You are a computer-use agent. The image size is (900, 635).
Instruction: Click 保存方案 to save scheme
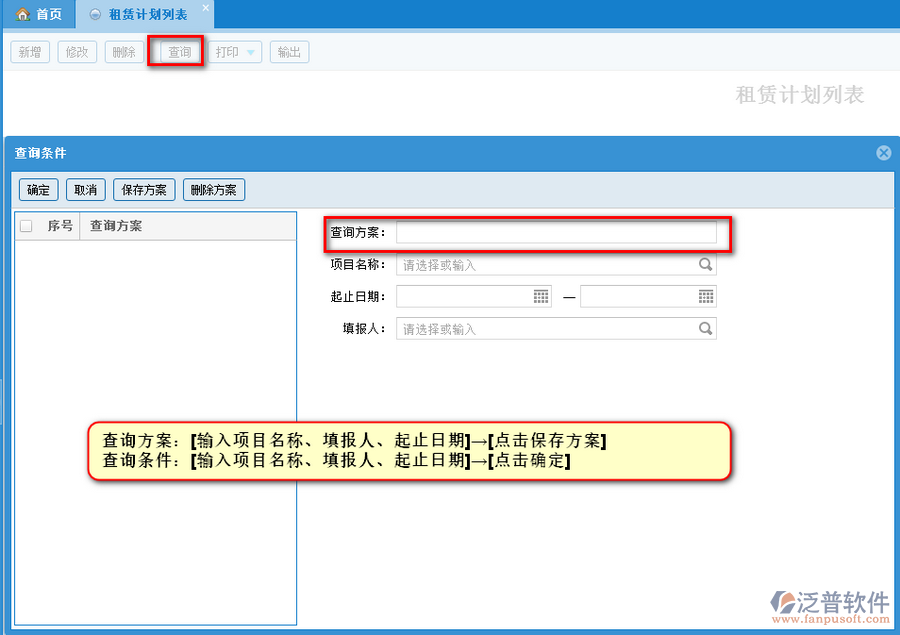pos(144,190)
